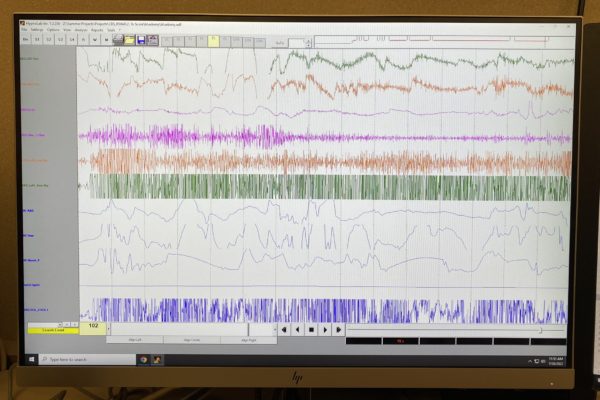Click the step back arrow button
The height and width of the screenshot is (400, 600).
[297, 328]
